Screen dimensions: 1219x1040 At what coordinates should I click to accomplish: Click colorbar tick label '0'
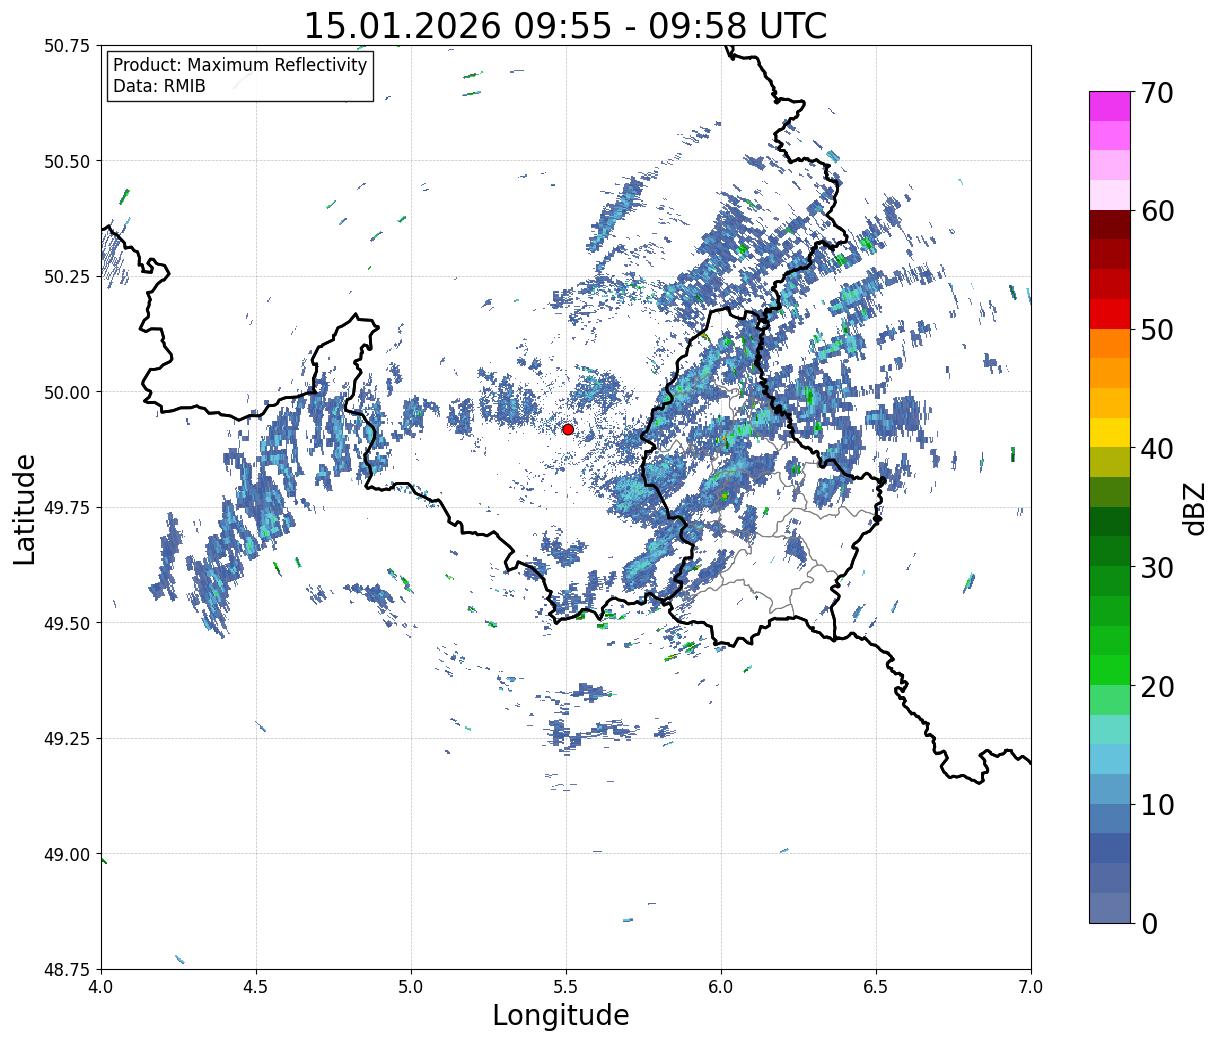[1149, 923]
